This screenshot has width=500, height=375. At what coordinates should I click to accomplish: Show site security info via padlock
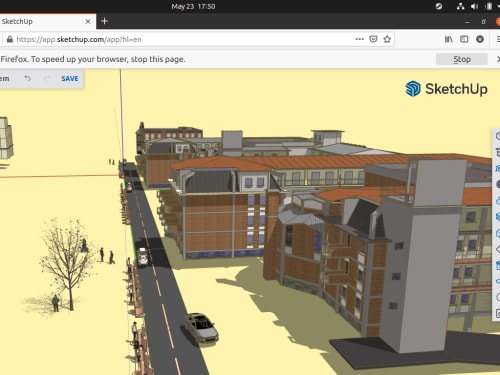click(10, 39)
